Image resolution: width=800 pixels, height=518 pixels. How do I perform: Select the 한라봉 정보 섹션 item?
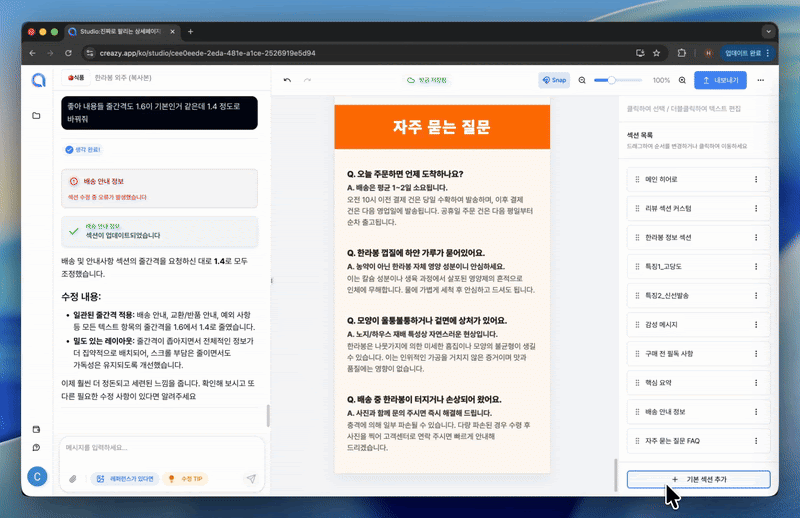pos(690,238)
